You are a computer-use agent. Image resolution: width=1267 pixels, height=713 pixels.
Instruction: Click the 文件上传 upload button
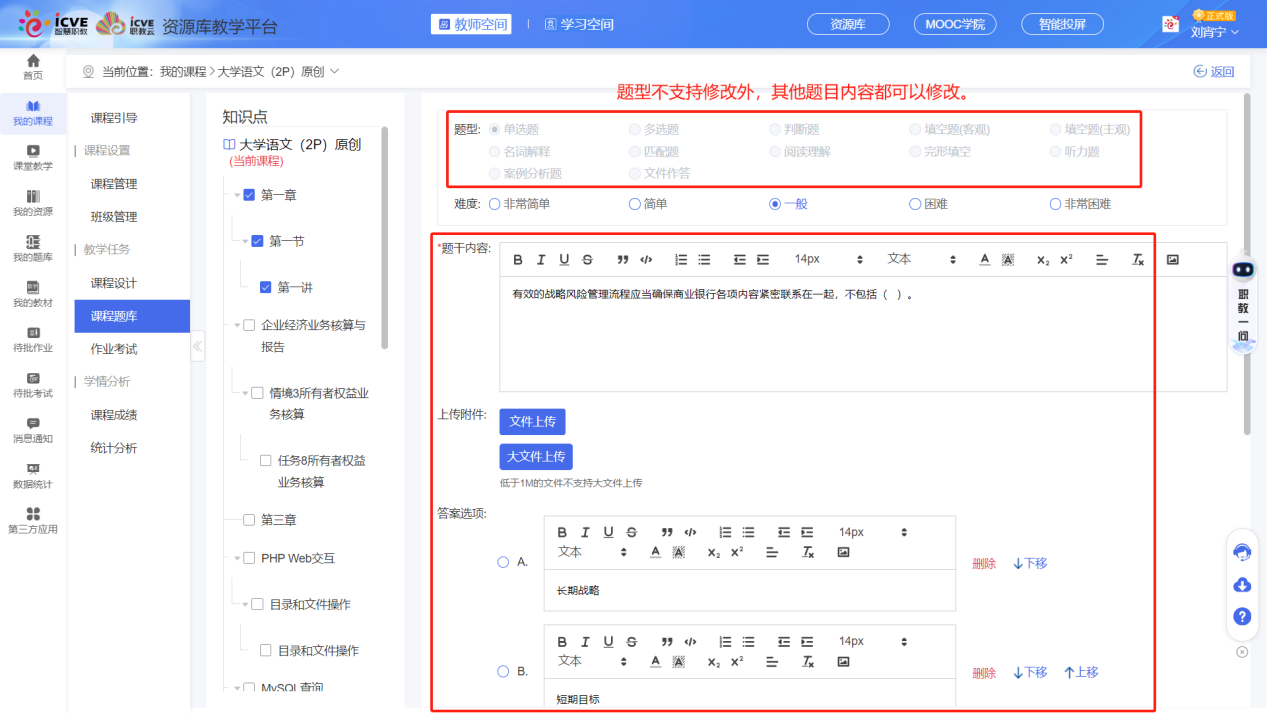click(532, 421)
